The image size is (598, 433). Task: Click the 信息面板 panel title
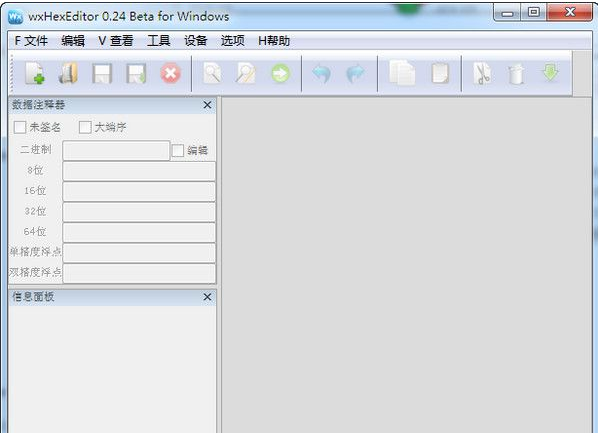[x=33, y=296]
